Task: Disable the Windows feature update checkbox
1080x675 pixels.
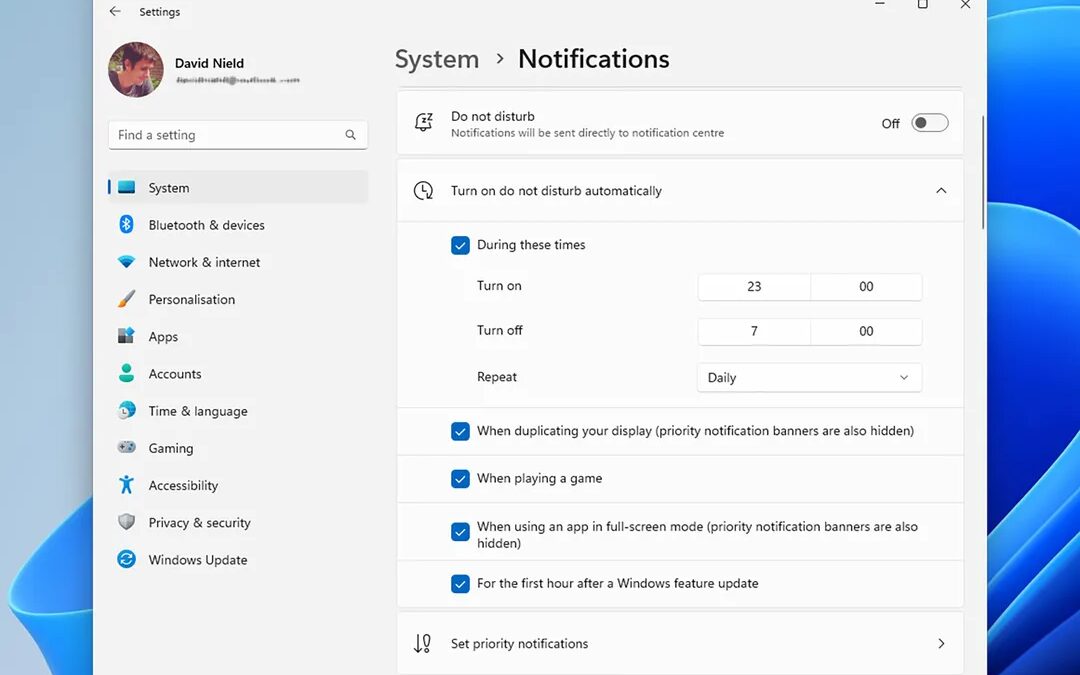Action: point(460,584)
